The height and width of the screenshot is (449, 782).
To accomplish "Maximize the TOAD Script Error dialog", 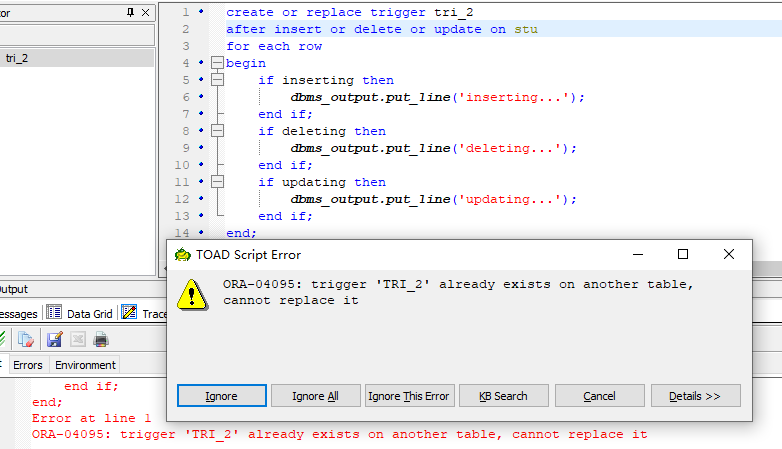I will point(683,254).
